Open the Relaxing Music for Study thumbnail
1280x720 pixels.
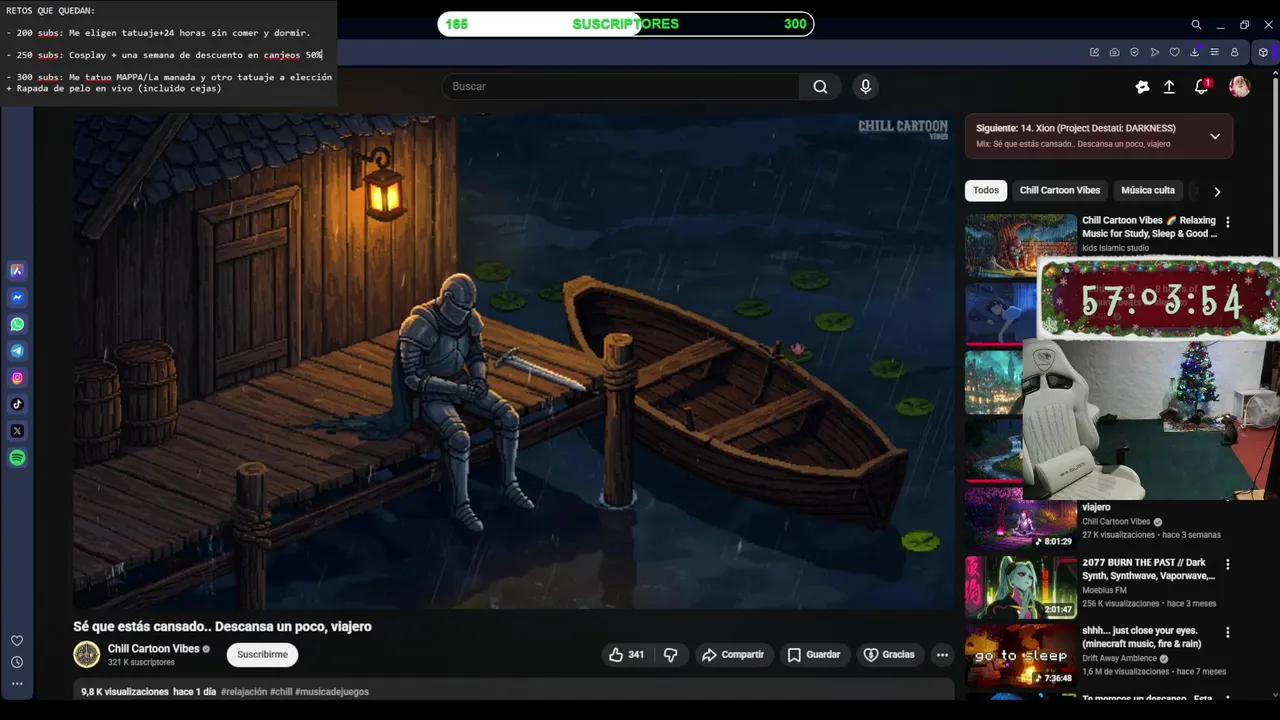1021,244
